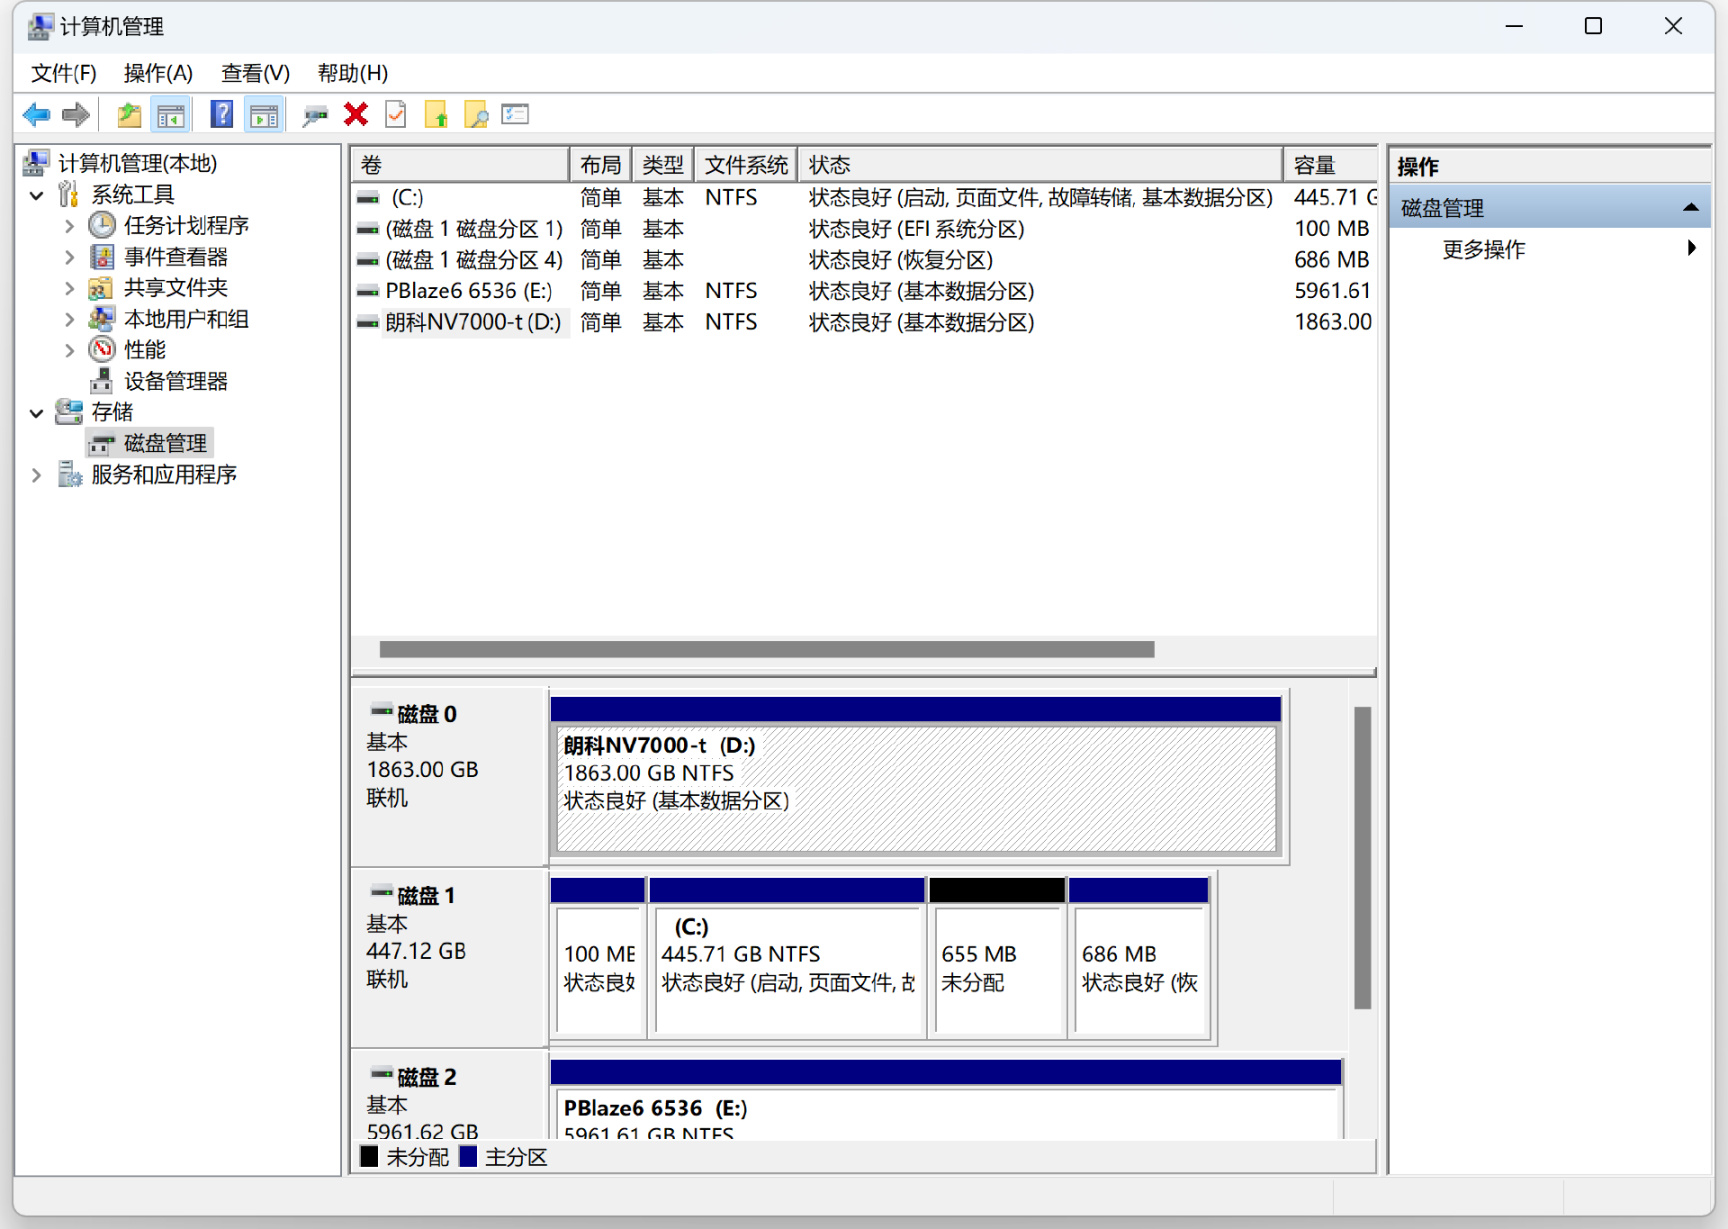Click the list view settings toolbar icon
The image size is (1728, 1229).
coord(516,115)
